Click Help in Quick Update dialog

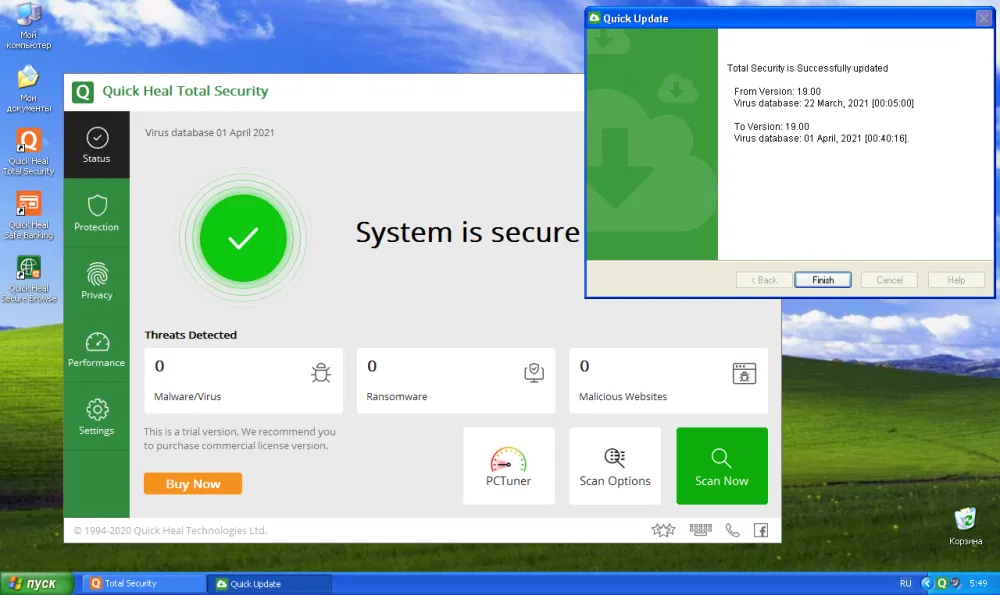tap(956, 280)
